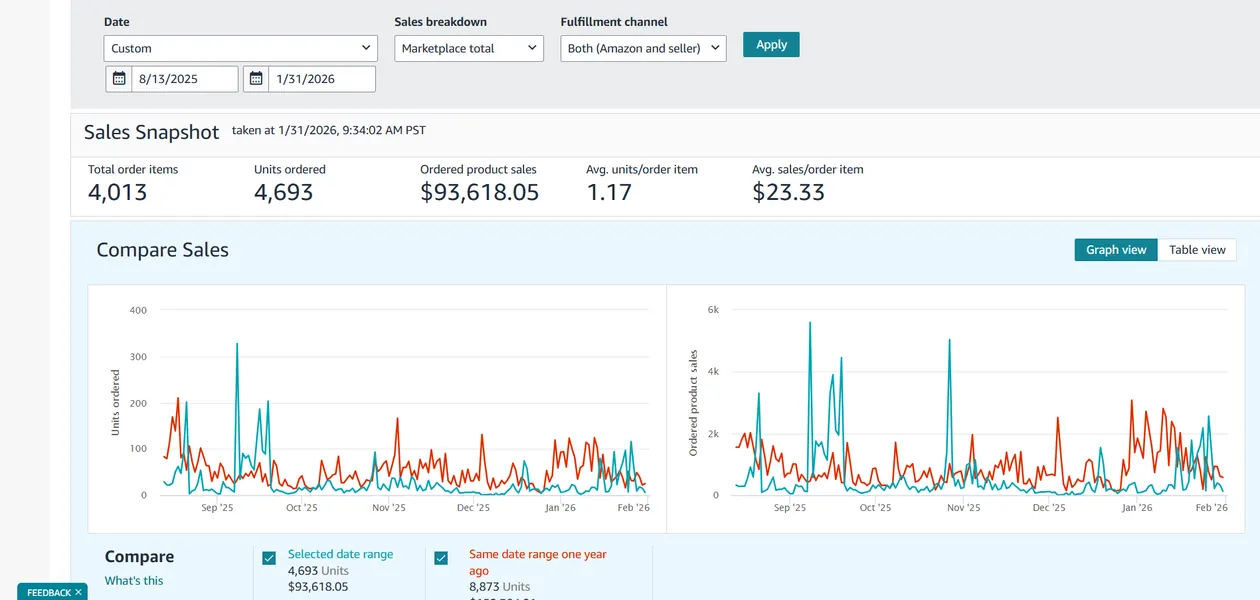Click the 8,873 Units figure
This screenshot has height=600, width=1260.
pyautogui.click(x=500, y=587)
